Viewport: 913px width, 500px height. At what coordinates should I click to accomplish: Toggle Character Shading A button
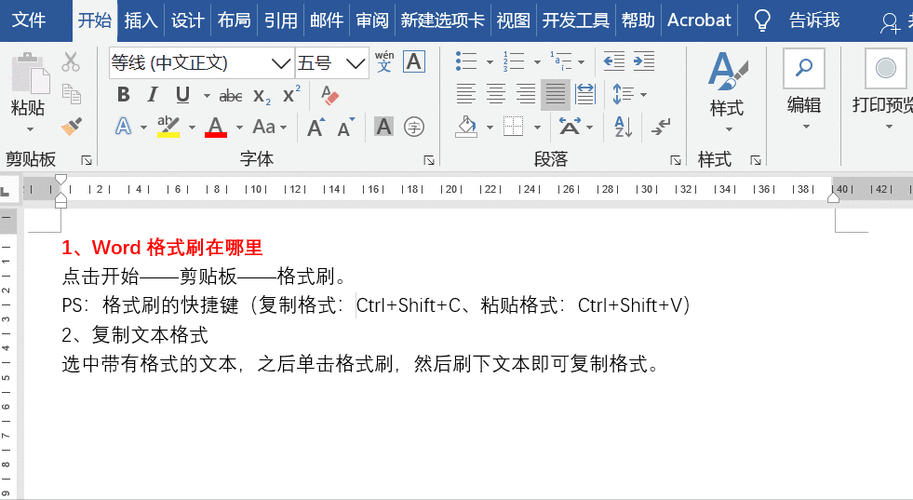click(384, 126)
